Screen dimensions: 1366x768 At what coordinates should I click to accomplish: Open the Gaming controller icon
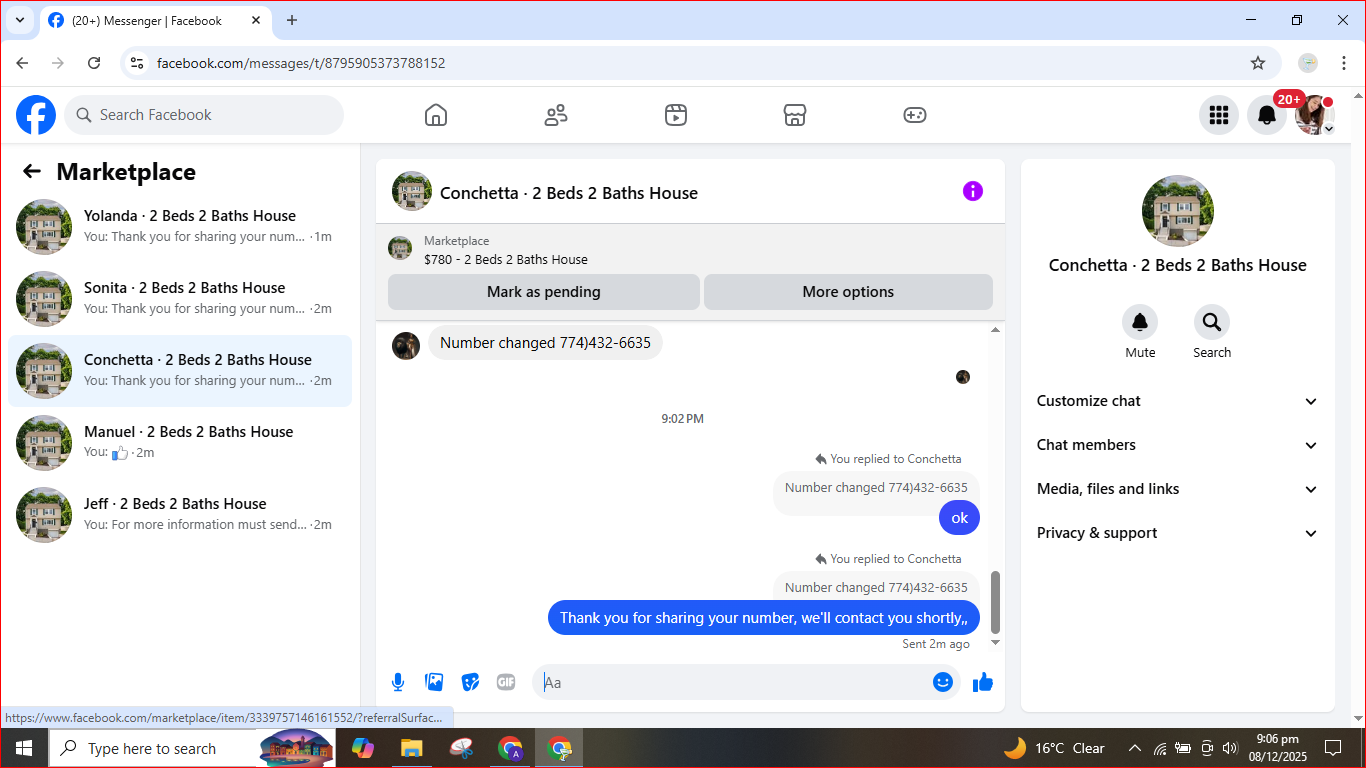[915, 115]
